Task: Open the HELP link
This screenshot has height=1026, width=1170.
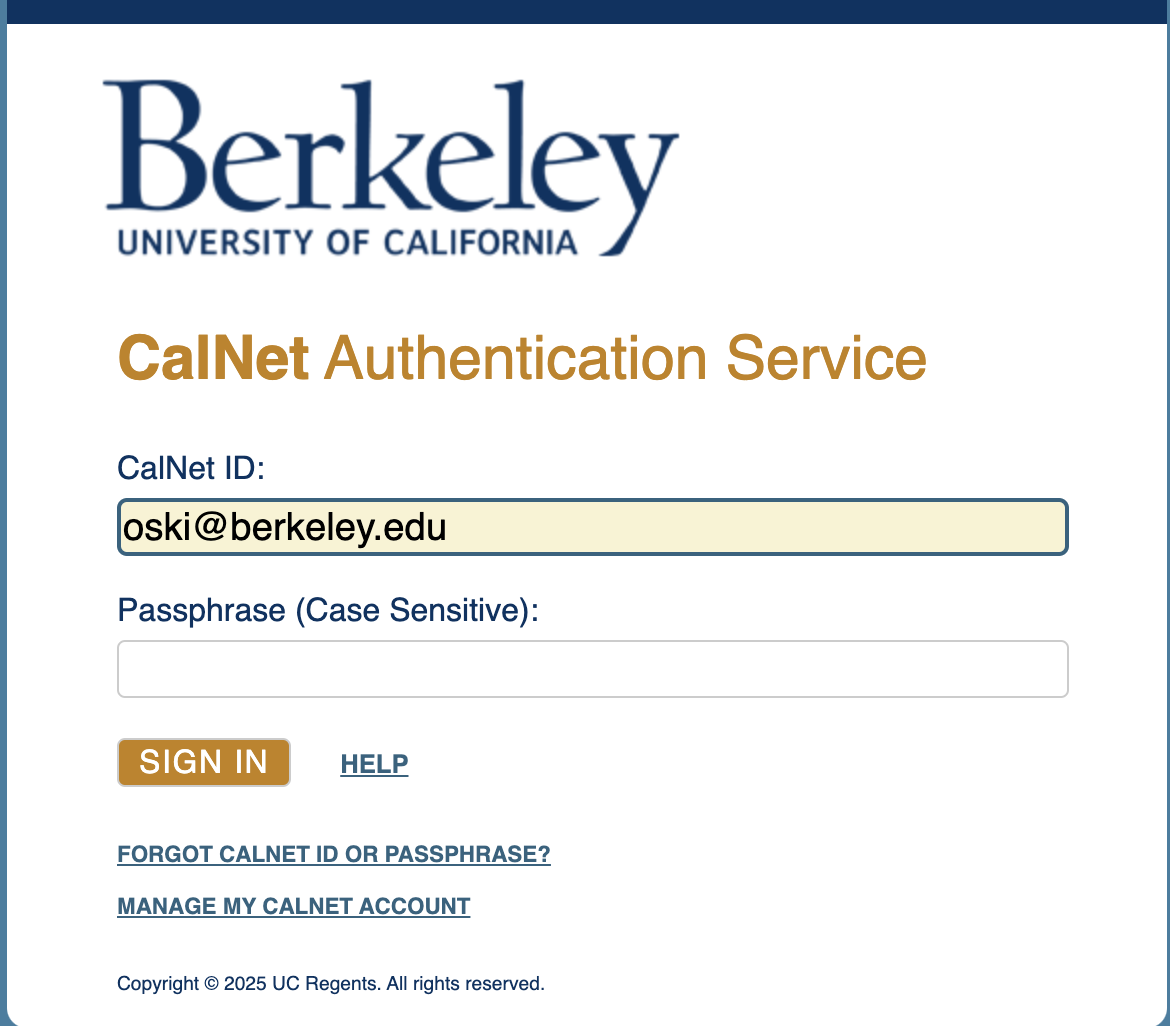Action: point(374,765)
